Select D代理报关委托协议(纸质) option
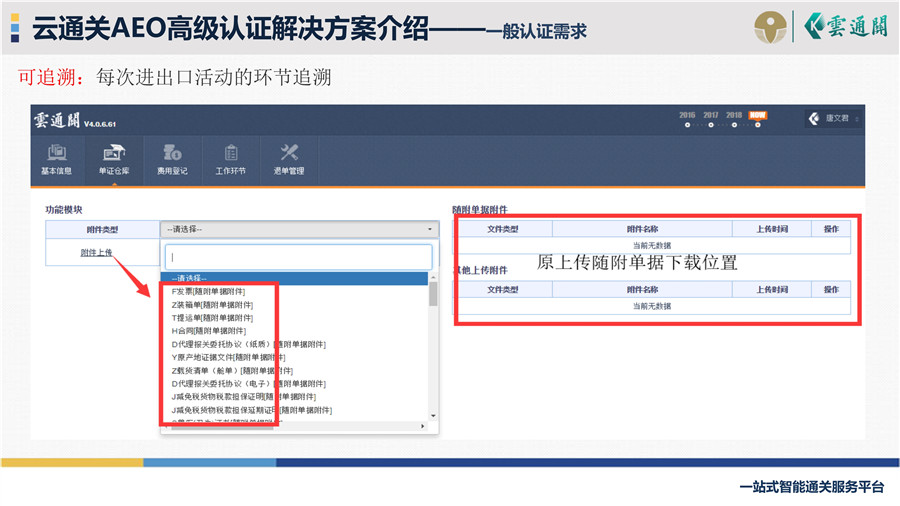The image size is (900, 506). pyautogui.click(x=249, y=344)
